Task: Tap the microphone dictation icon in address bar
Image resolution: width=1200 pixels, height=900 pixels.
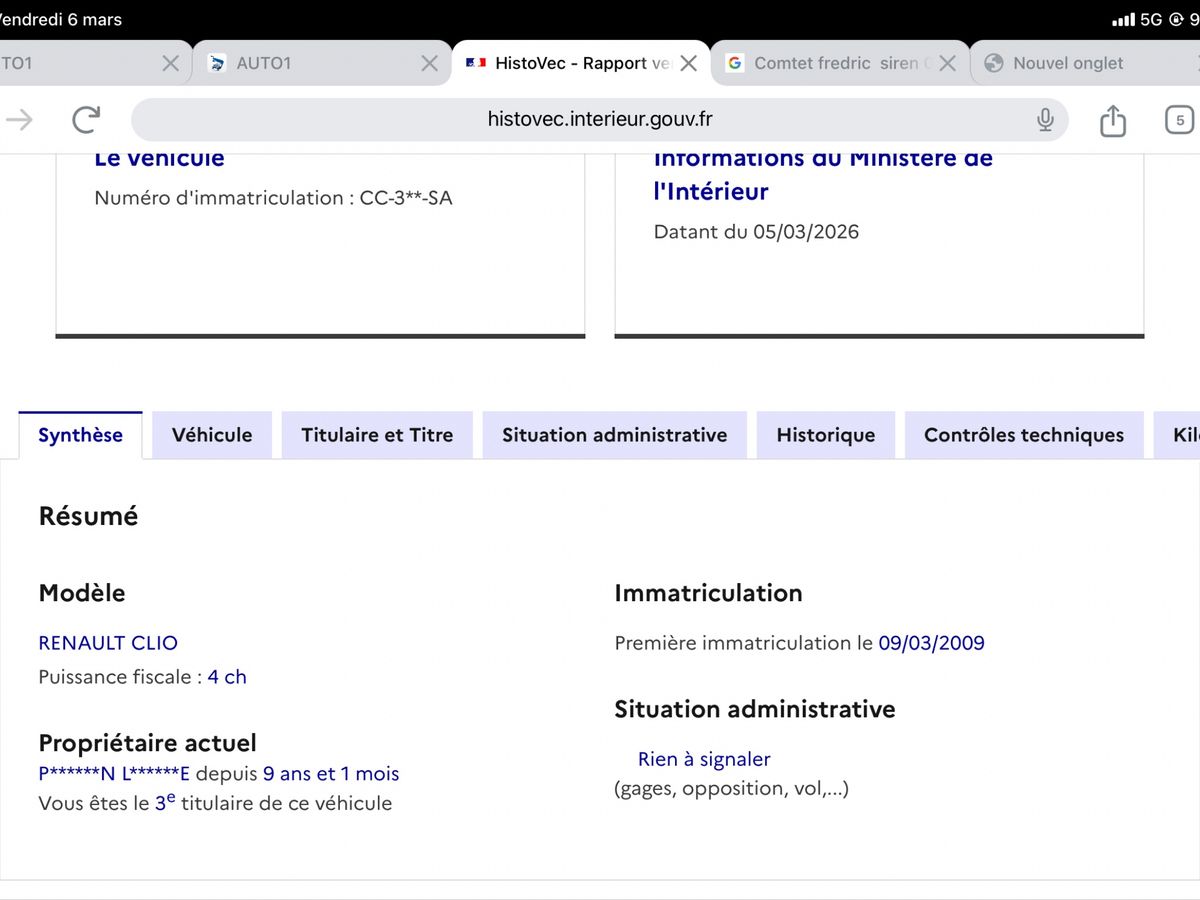Action: pos(1044,118)
